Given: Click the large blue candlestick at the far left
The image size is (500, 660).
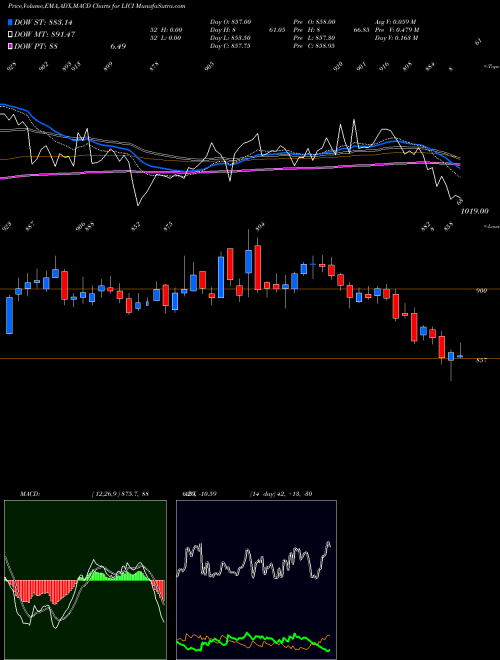Looking at the screenshot, I should [9, 315].
